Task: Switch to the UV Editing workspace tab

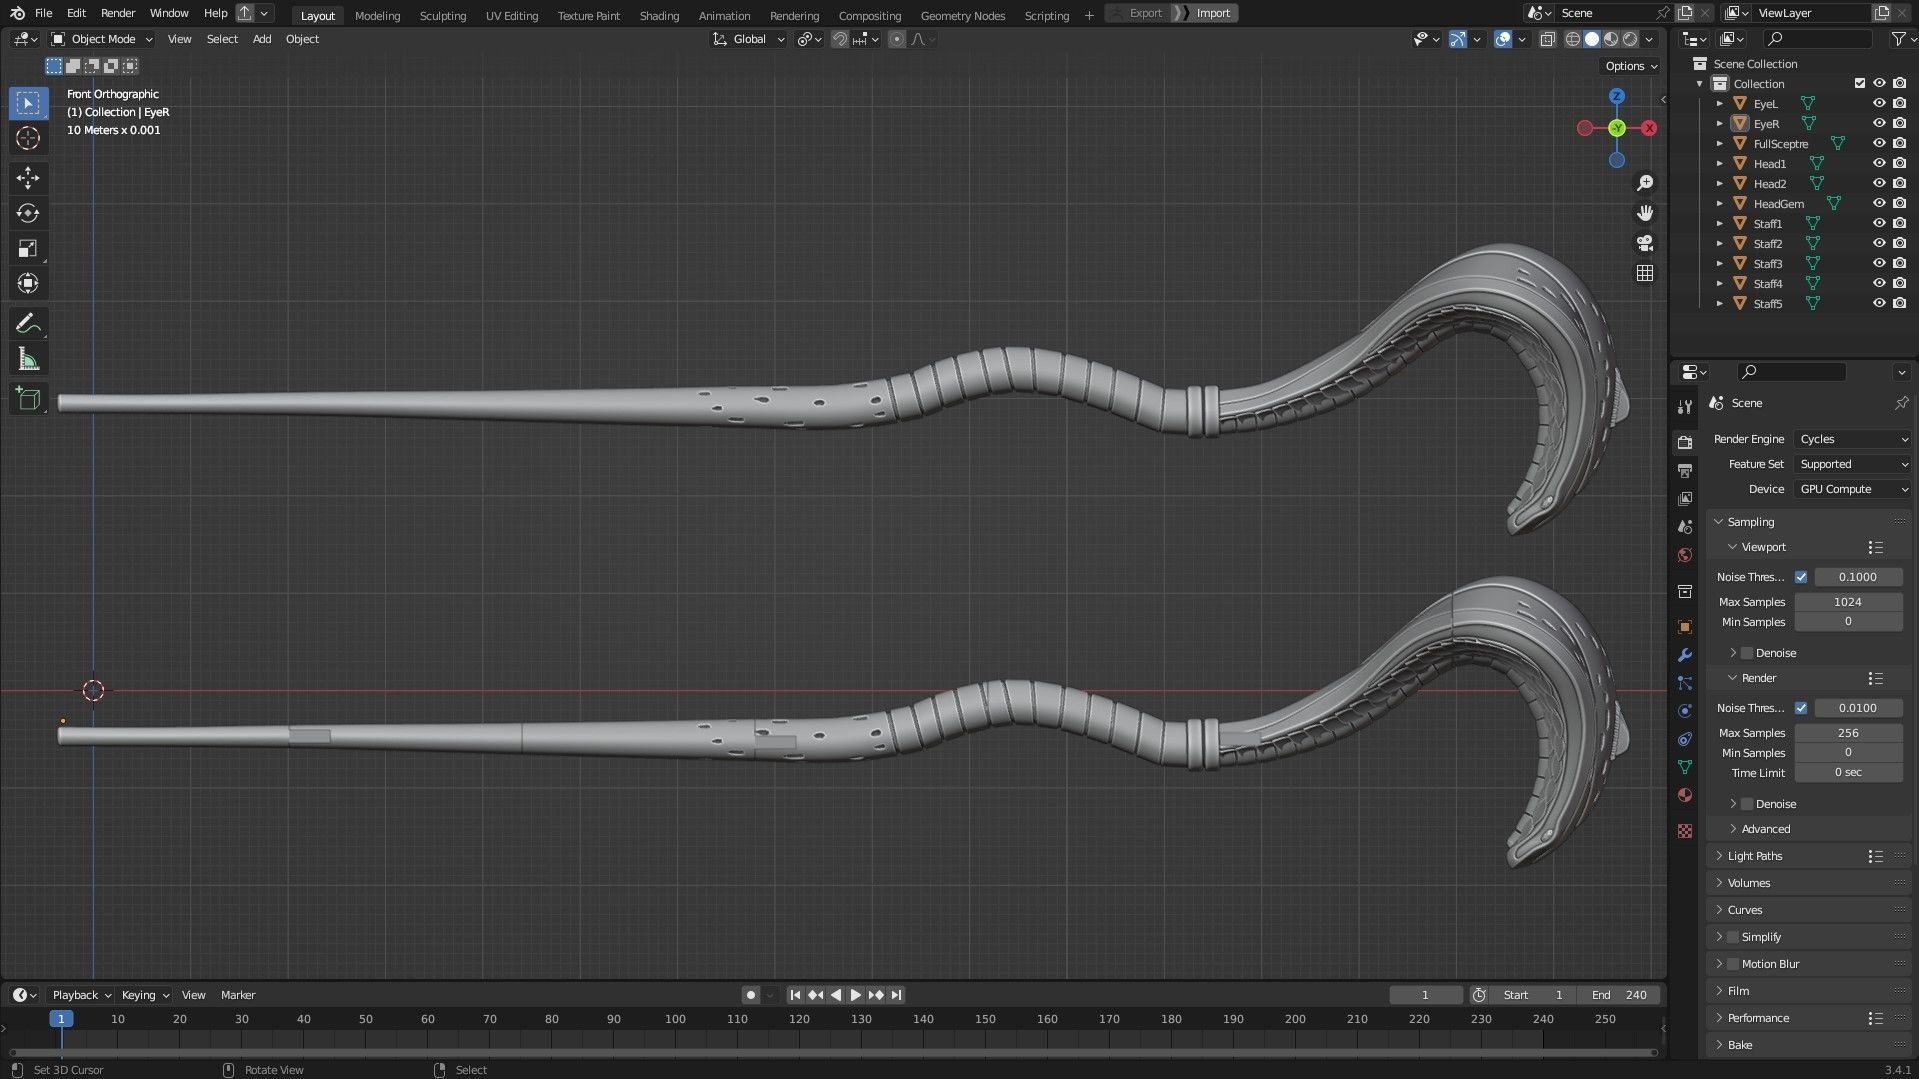Action: [x=512, y=15]
